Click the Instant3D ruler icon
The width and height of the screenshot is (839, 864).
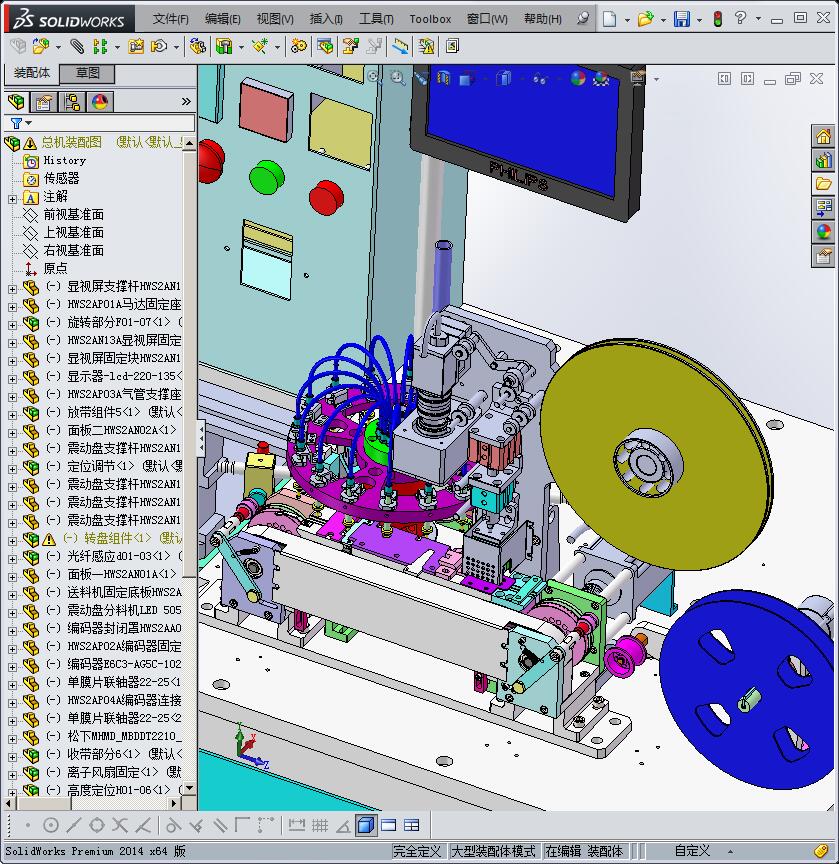point(400,46)
